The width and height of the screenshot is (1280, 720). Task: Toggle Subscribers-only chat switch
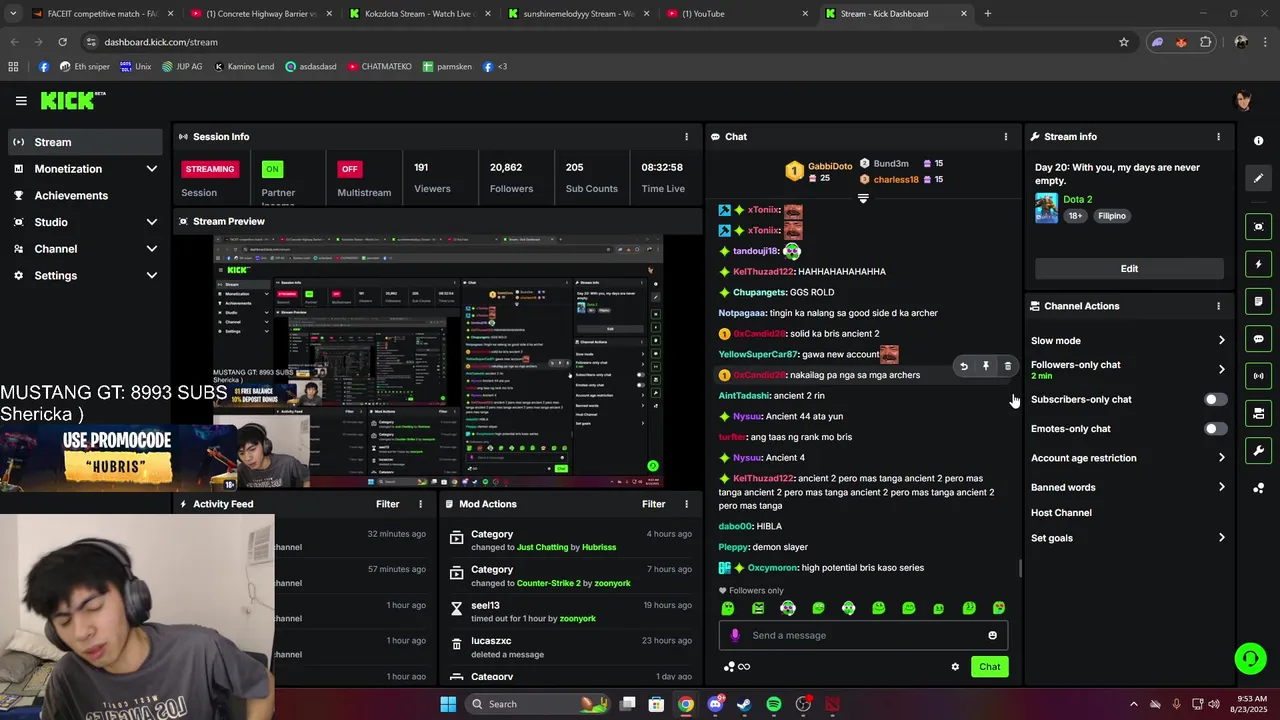1215,399
